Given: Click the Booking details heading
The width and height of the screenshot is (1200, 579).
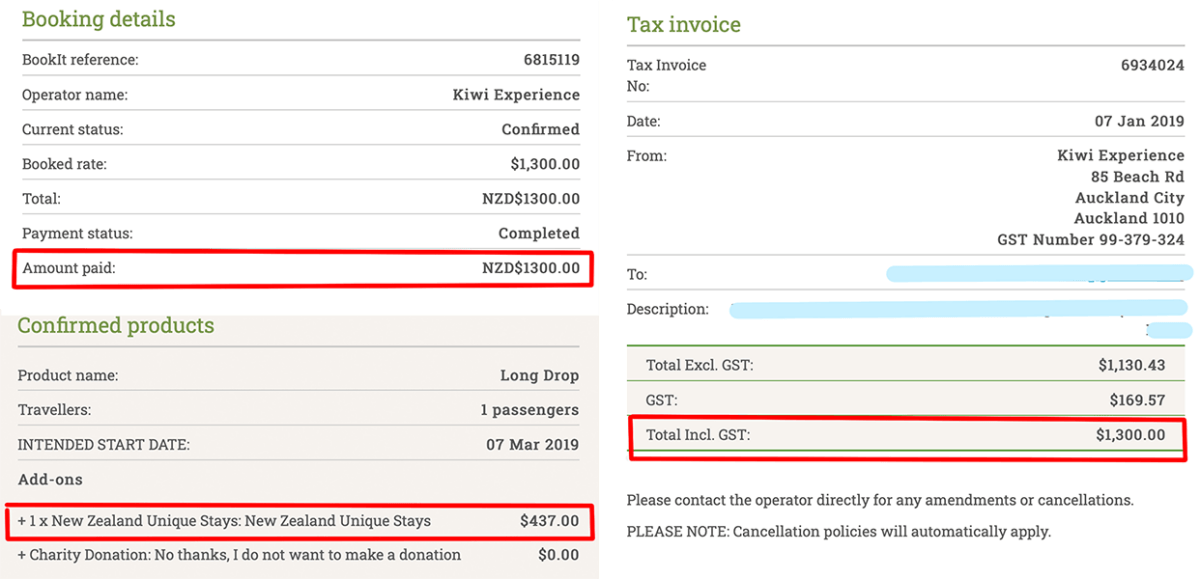Looking at the screenshot, I should pos(98,19).
